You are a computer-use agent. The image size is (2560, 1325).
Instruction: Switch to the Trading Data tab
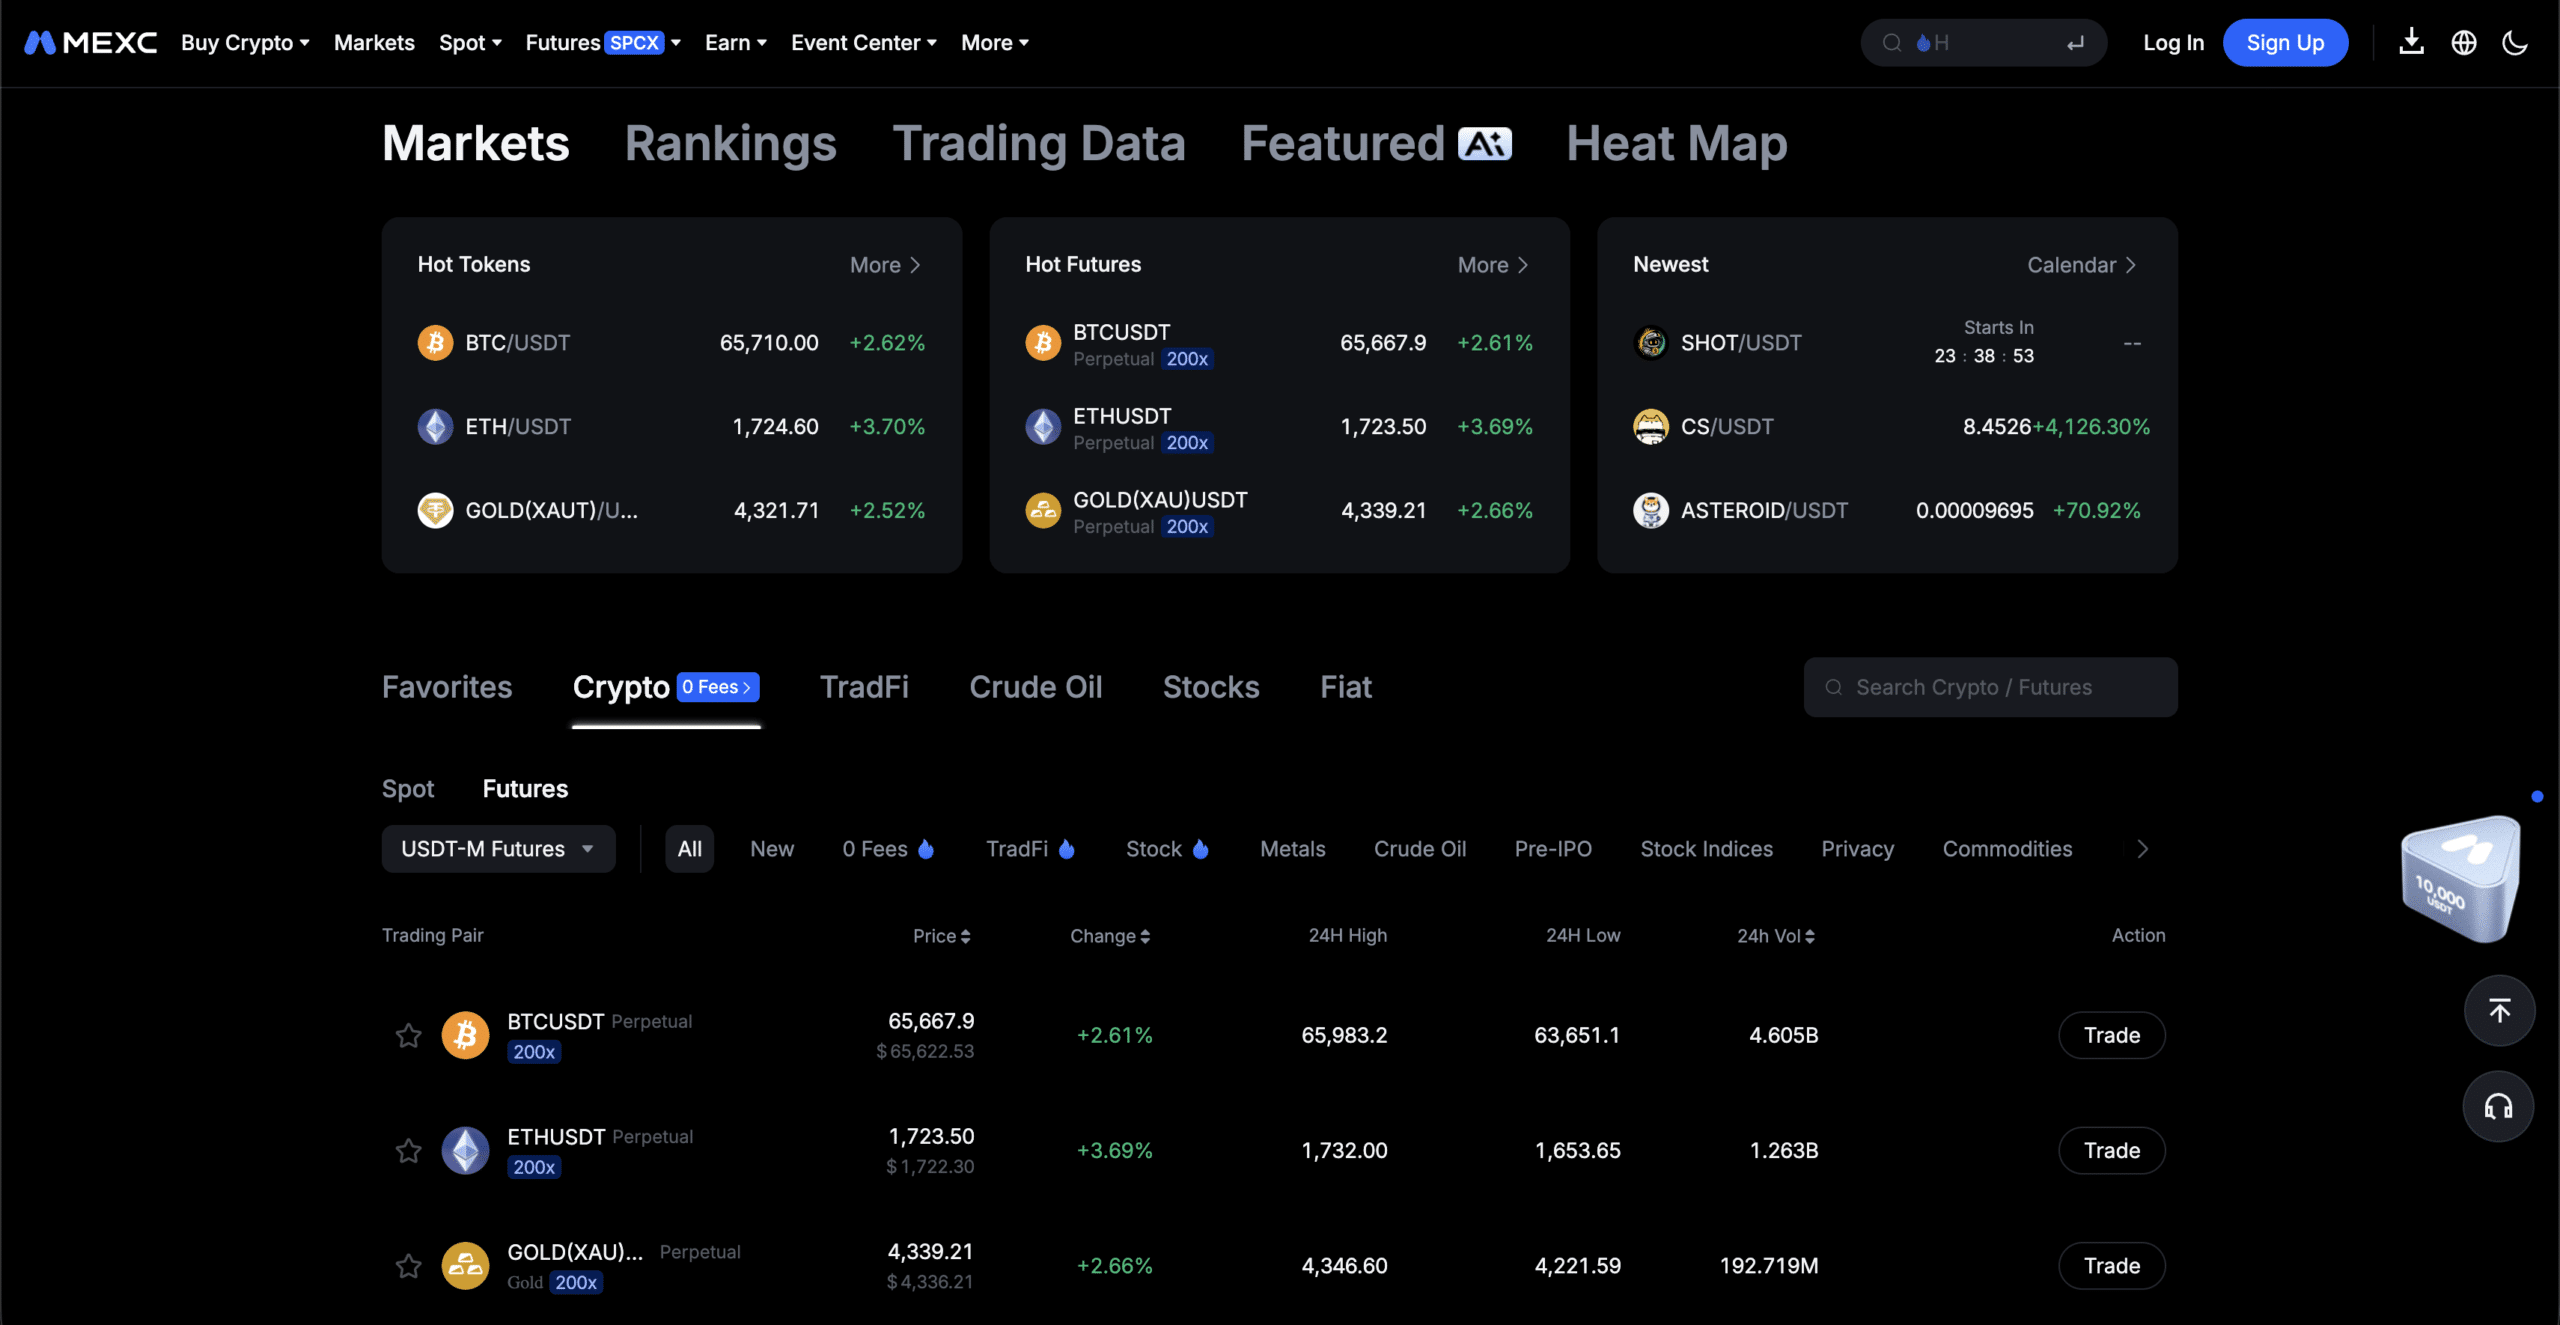coord(1039,144)
